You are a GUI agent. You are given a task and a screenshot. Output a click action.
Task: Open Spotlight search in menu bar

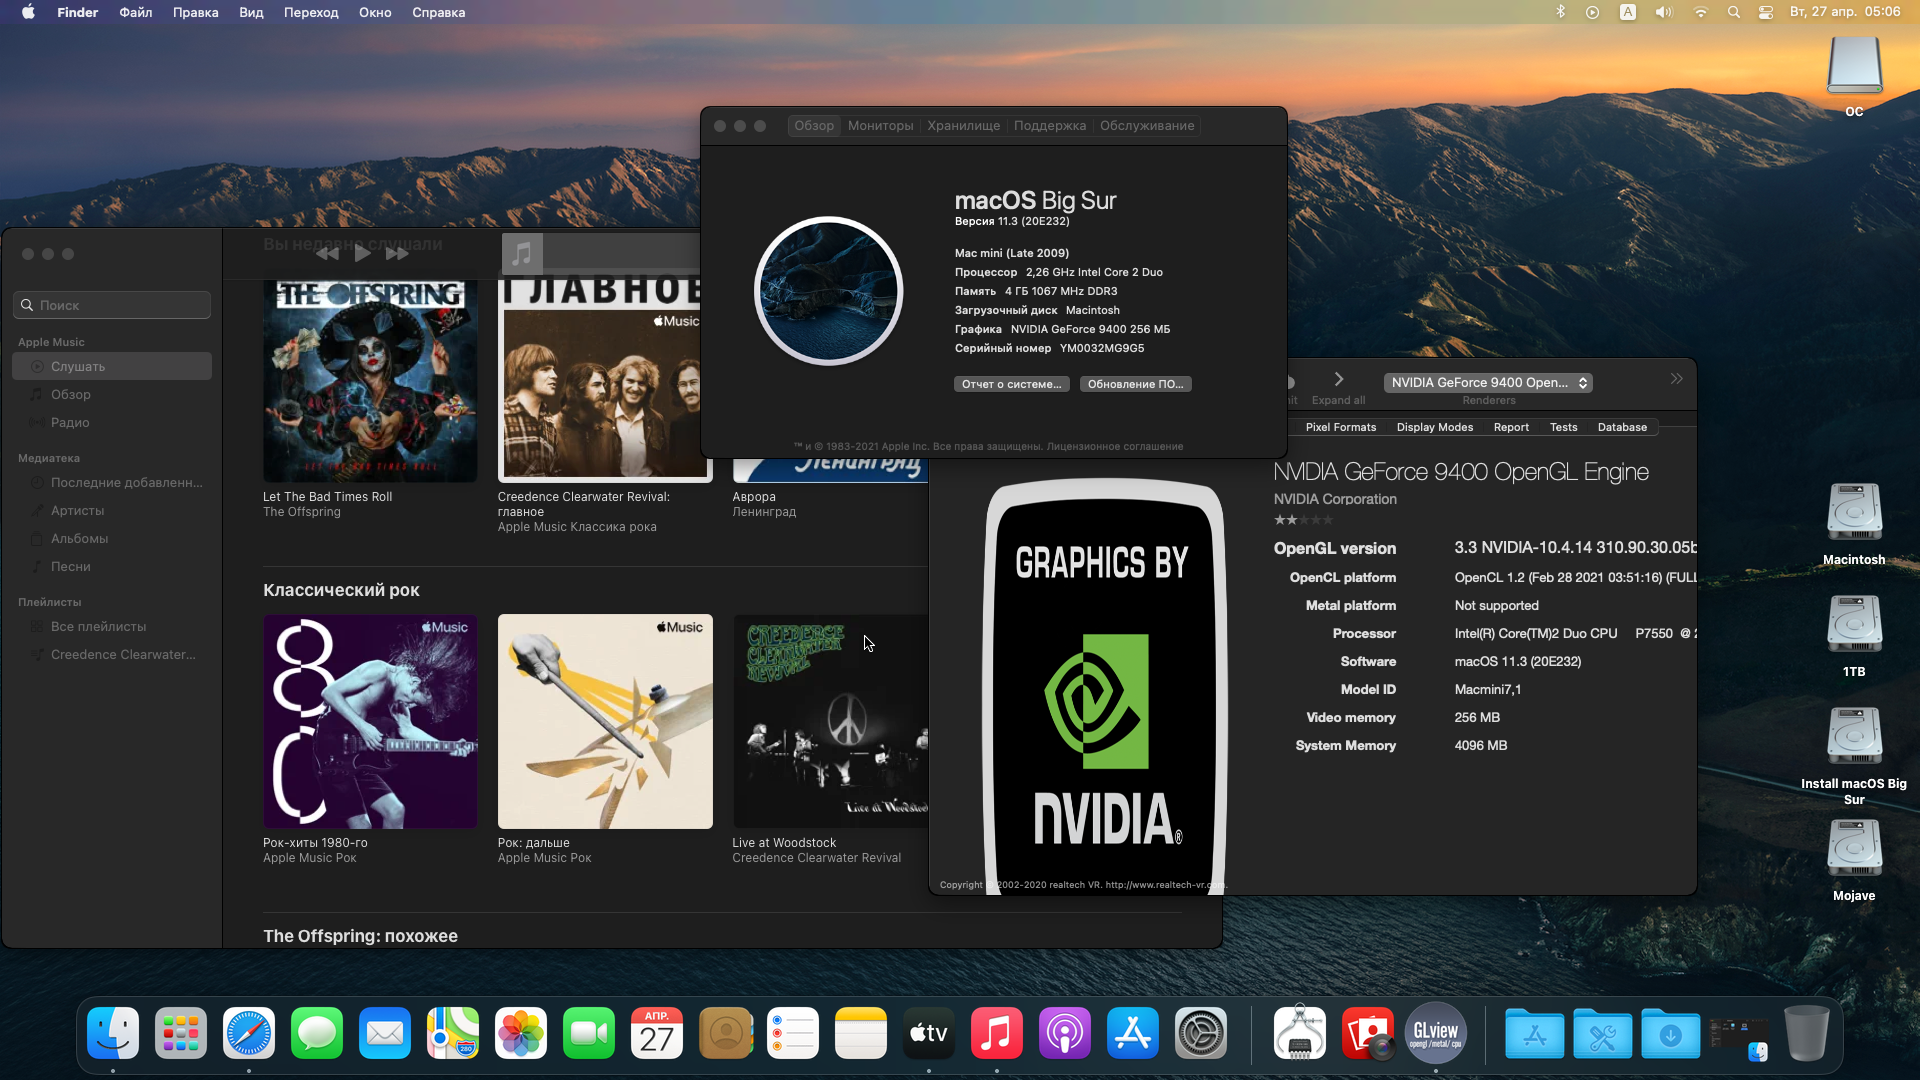coord(1734,12)
